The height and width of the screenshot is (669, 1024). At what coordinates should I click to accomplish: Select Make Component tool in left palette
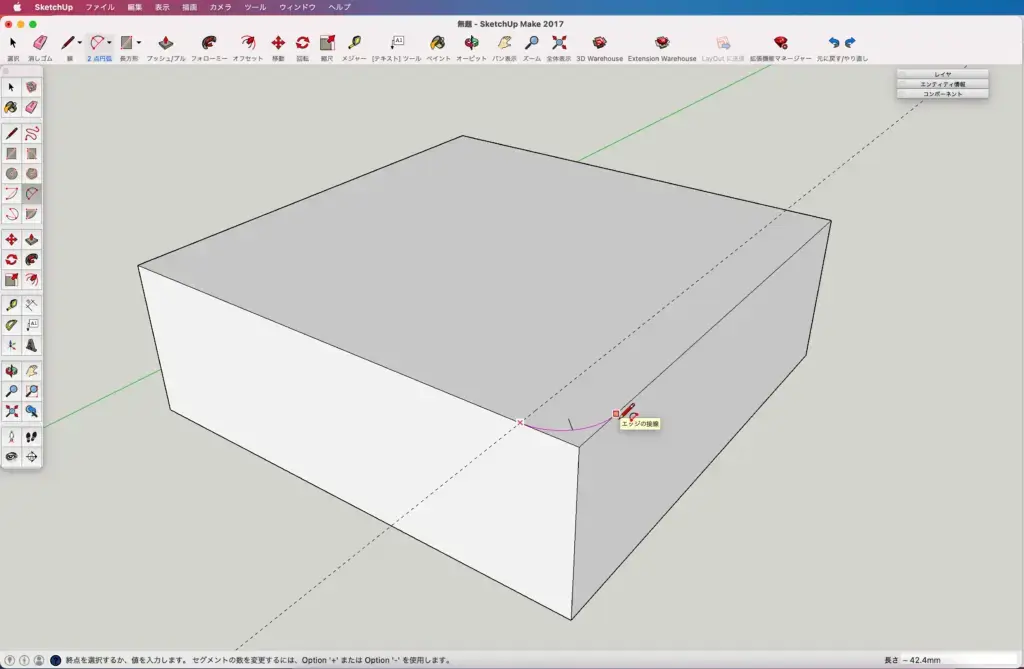click(x=31, y=87)
